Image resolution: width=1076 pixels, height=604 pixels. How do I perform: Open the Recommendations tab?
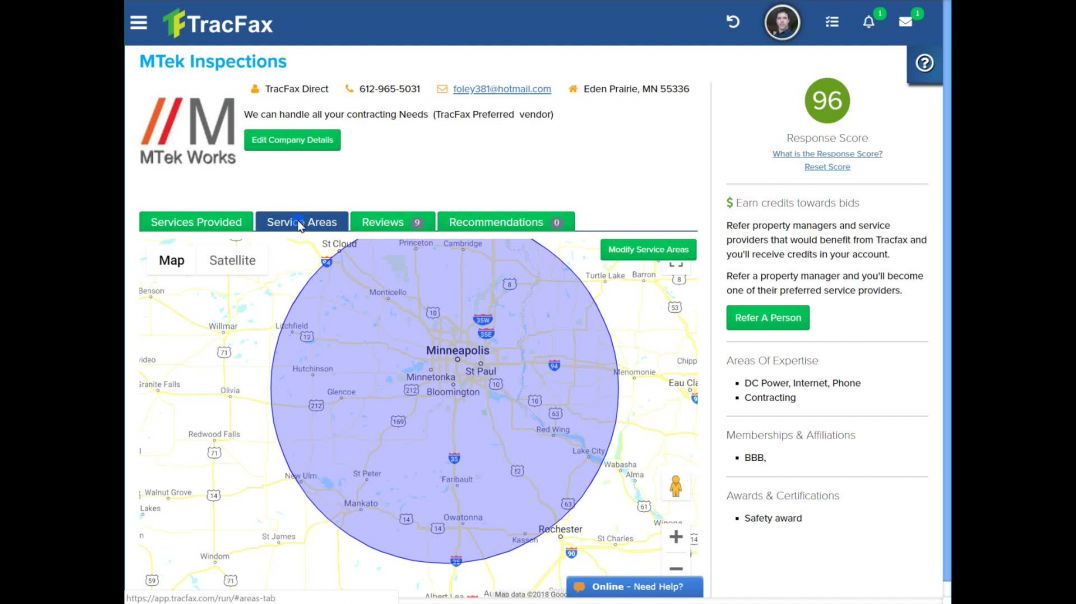[x=506, y=222]
